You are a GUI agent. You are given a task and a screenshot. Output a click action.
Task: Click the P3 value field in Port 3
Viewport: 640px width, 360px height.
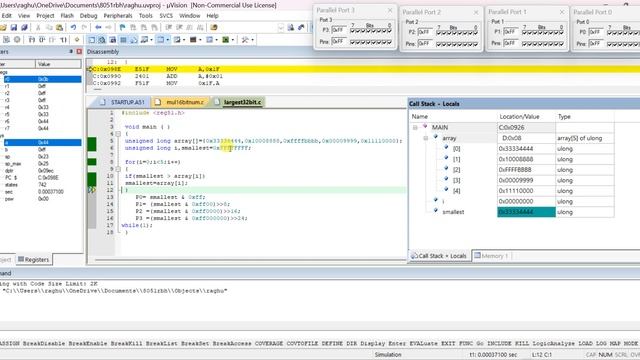[339, 30]
